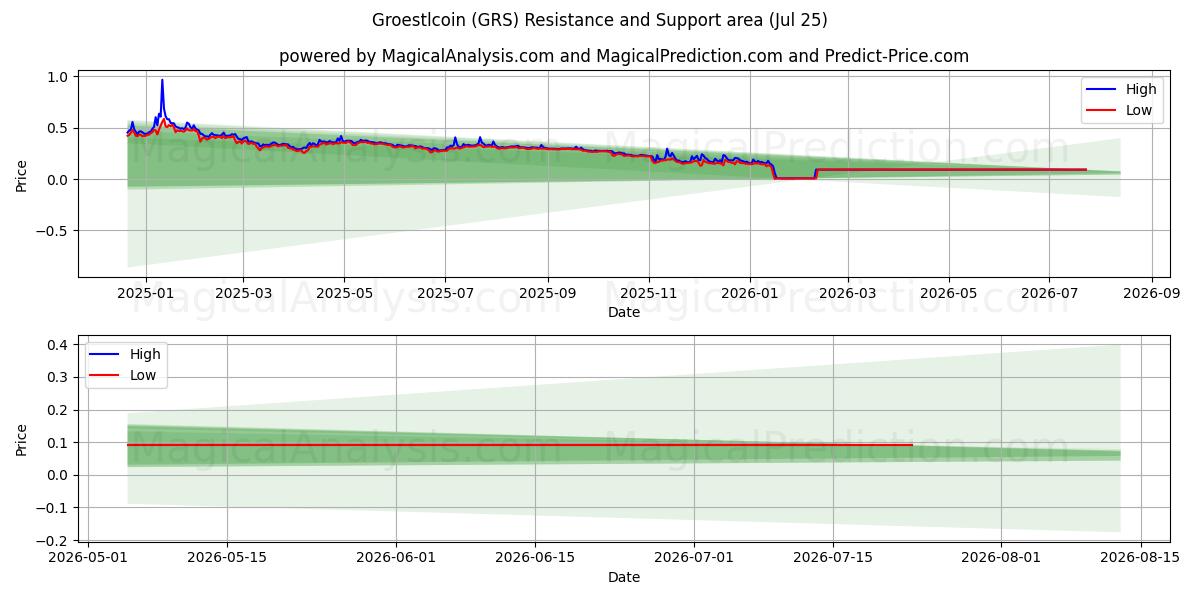Click the '2025-01' tick label
The image size is (1200, 600).
coord(146,294)
